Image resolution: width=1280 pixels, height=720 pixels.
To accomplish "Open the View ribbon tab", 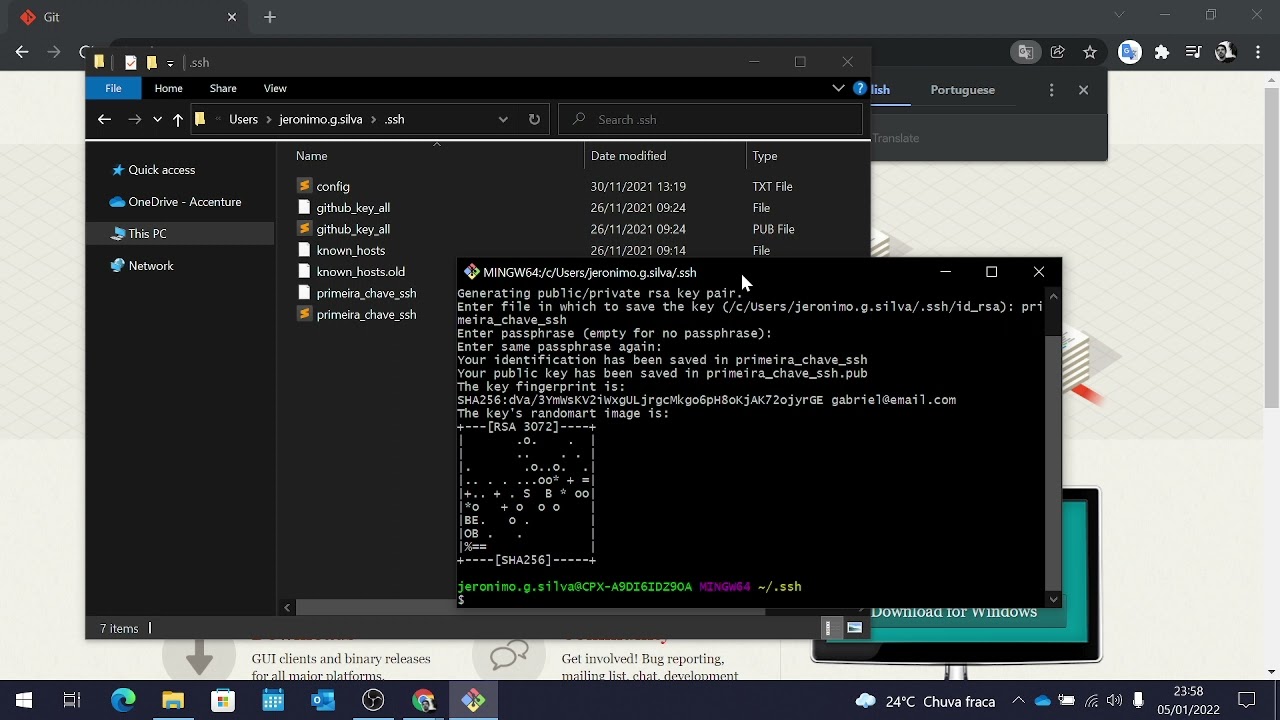I will (275, 88).
